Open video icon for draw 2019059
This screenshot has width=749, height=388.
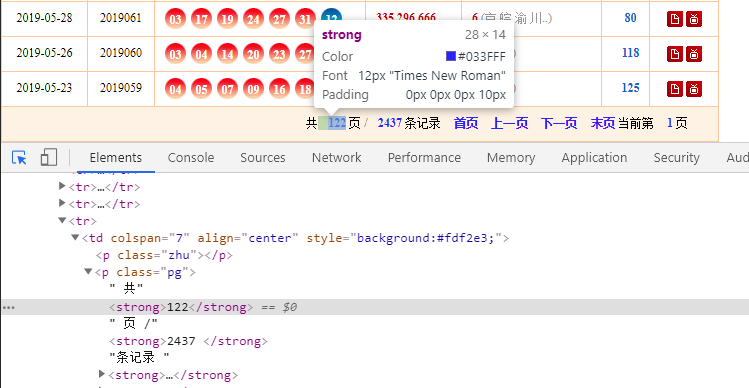click(x=694, y=89)
